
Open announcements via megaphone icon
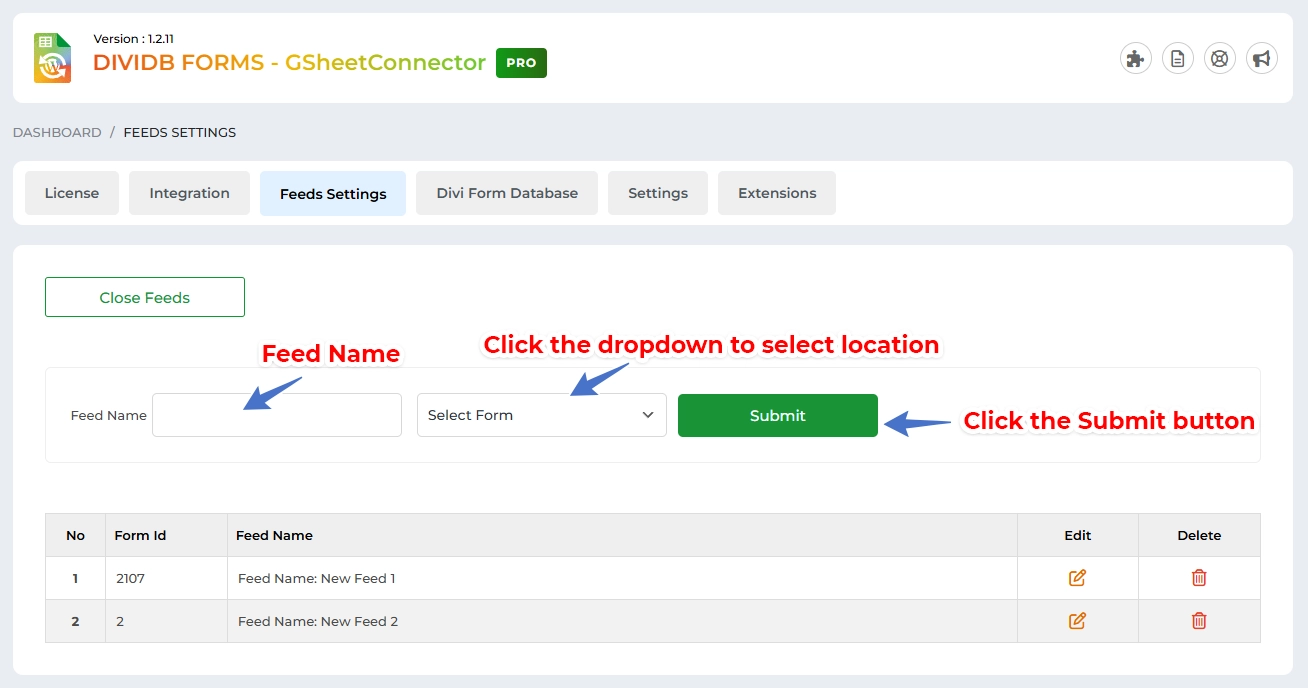1261,58
